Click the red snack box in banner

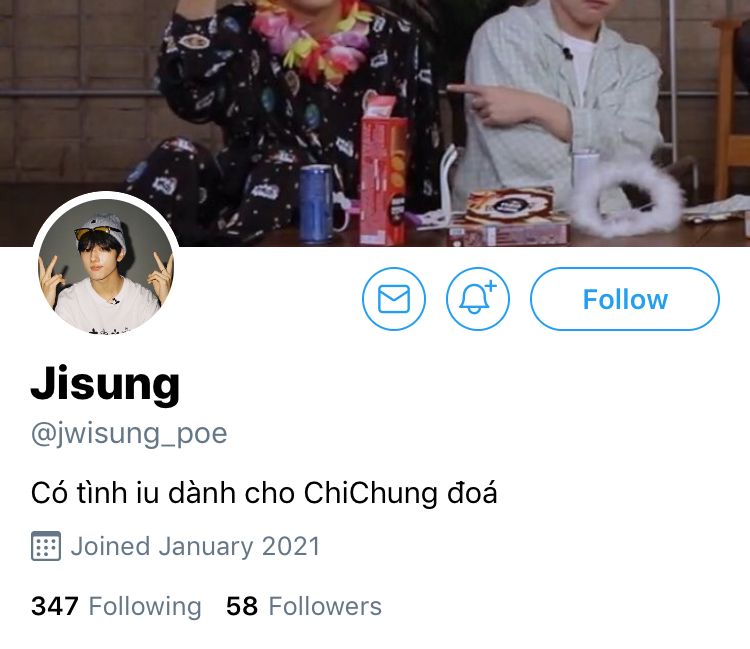[384, 175]
